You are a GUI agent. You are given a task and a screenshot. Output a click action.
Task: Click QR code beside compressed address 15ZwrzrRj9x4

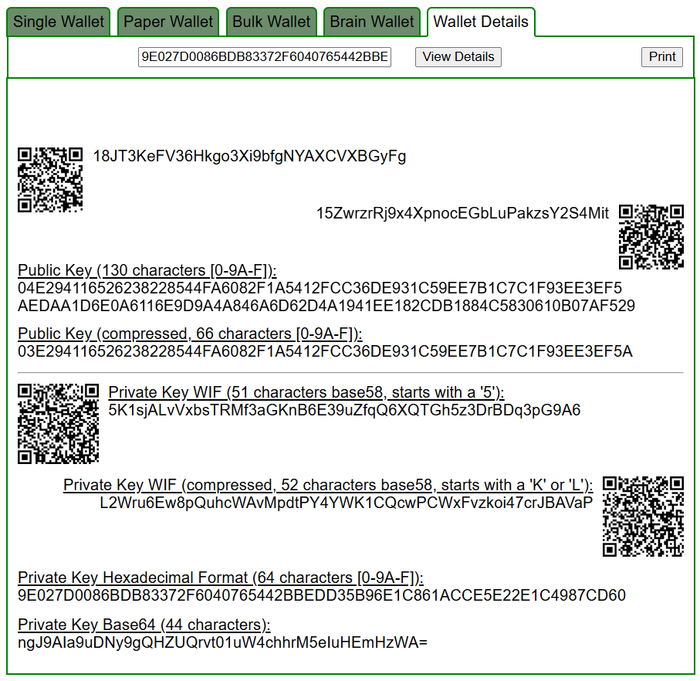pos(651,237)
